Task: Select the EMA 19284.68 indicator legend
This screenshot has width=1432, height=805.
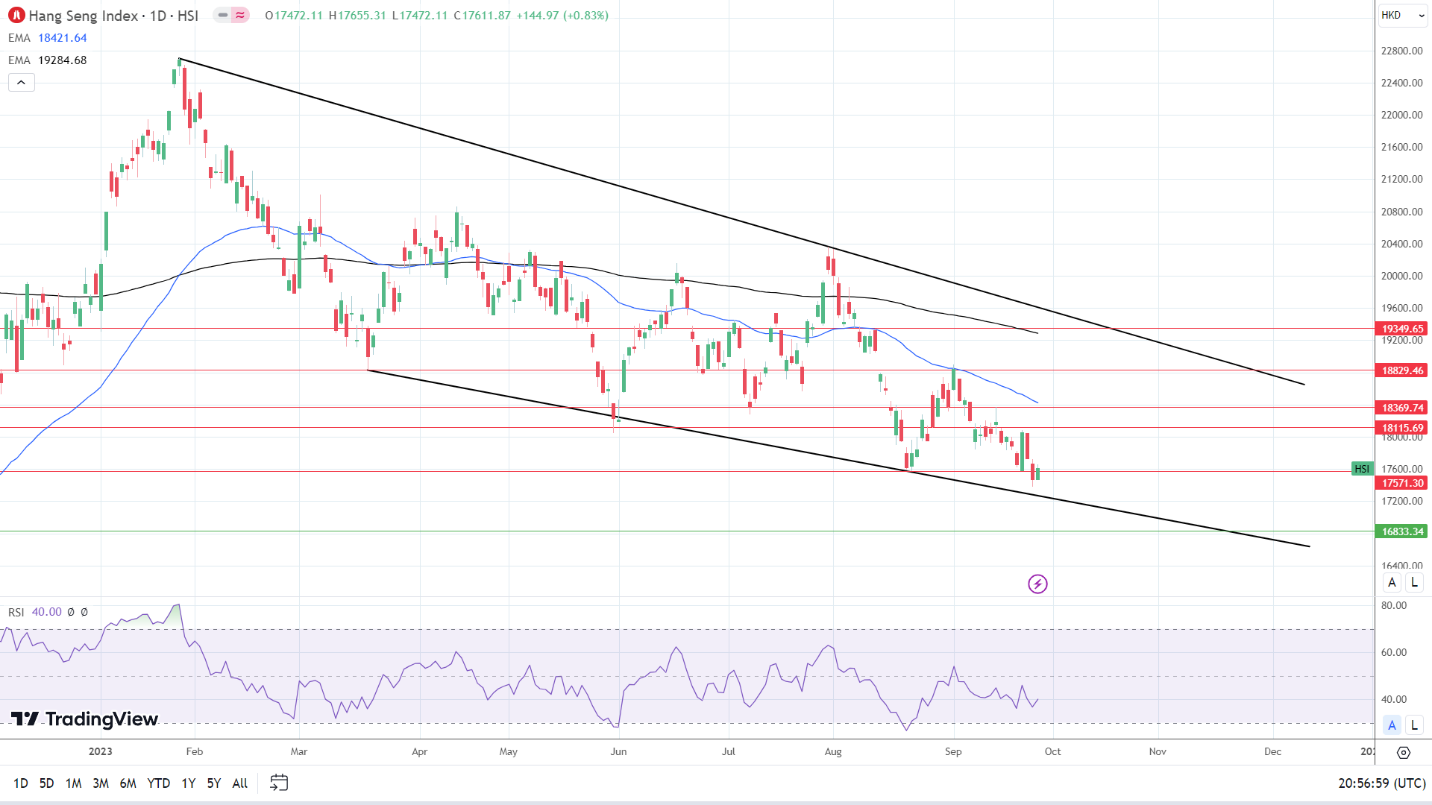Action: (48, 60)
